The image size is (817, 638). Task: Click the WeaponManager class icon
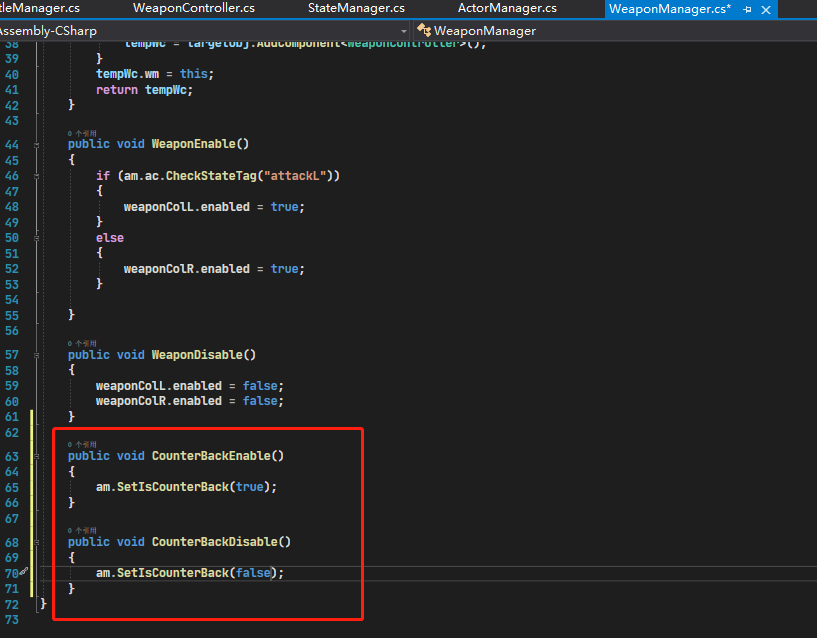[x=424, y=30]
